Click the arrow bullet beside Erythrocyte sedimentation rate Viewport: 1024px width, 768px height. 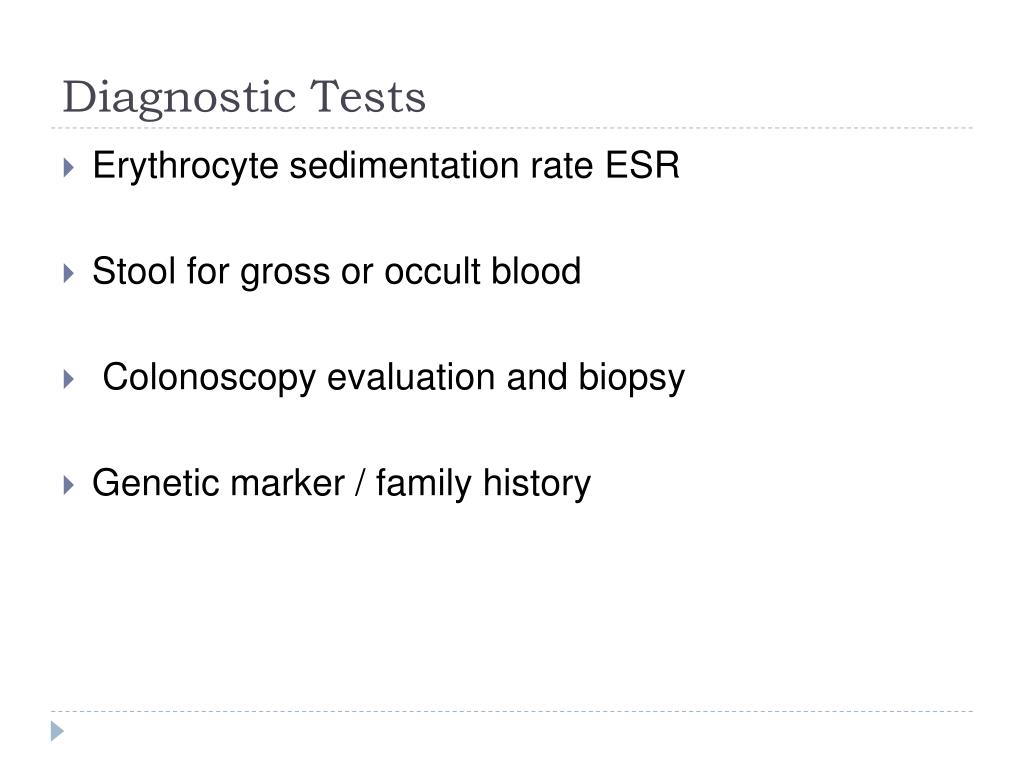69,167
